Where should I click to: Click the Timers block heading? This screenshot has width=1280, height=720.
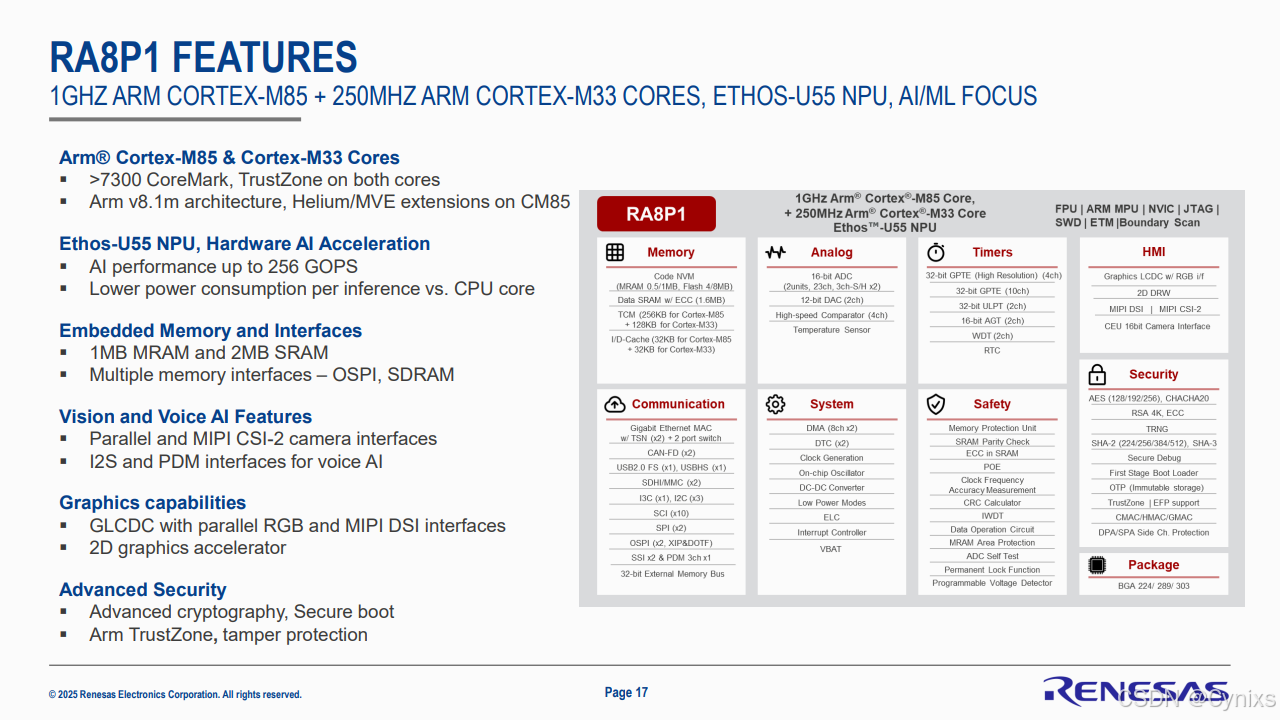992,253
